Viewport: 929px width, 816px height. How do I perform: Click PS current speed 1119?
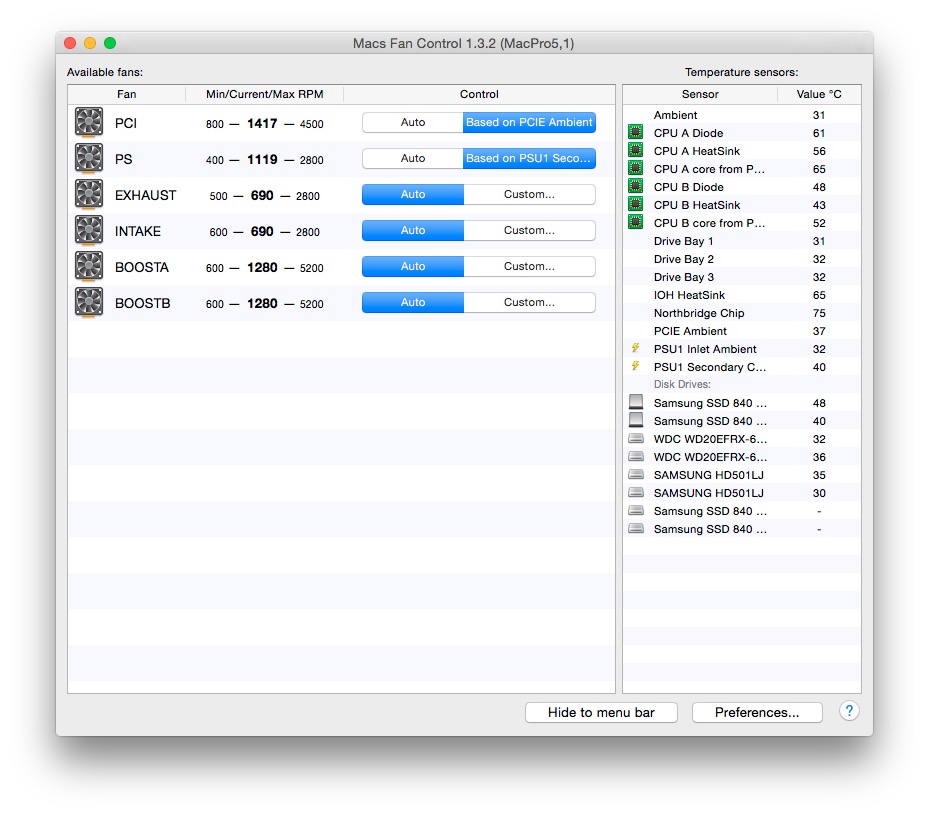262,159
